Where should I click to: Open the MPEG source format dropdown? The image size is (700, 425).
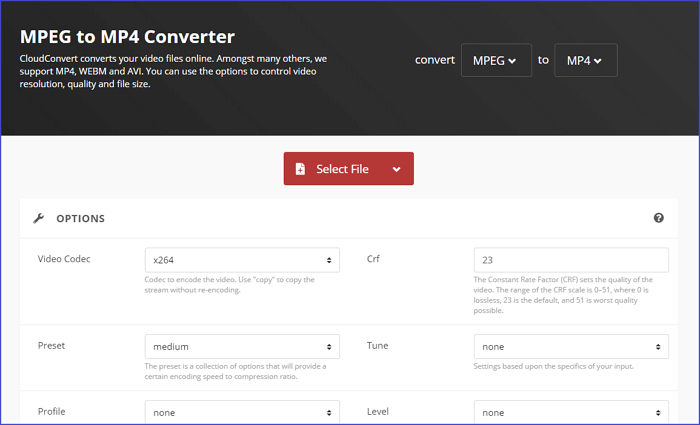[x=495, y=61]
